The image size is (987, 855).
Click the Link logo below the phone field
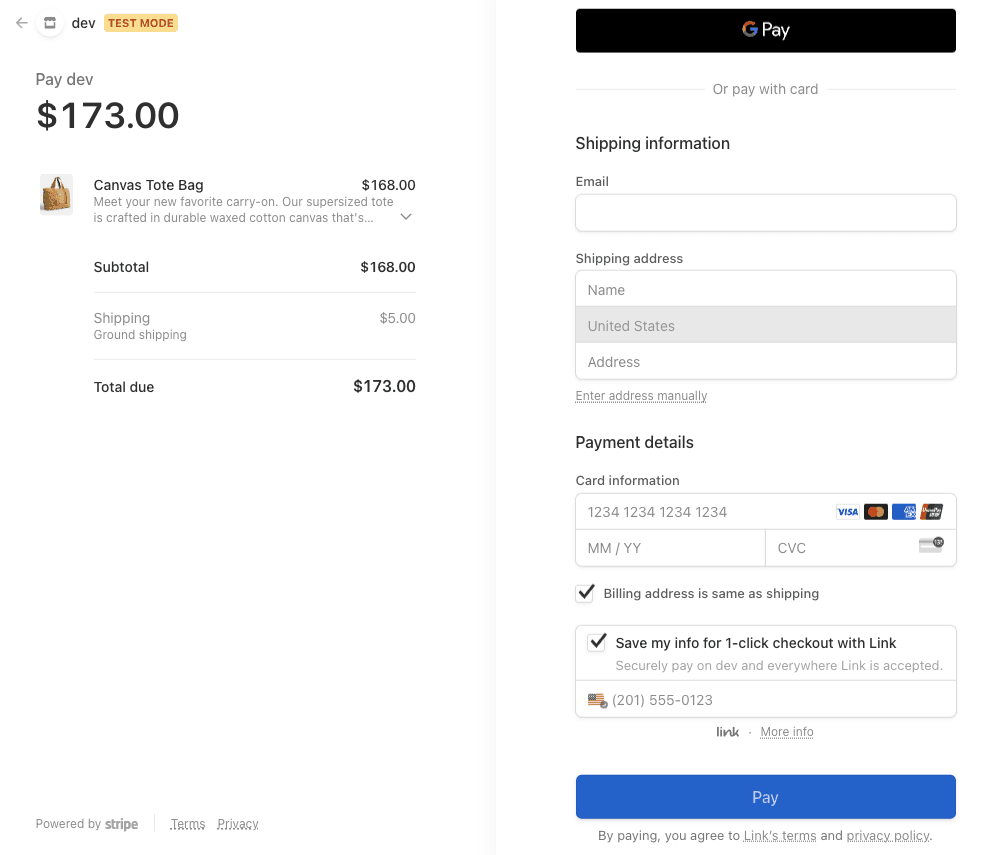[727, 731]
